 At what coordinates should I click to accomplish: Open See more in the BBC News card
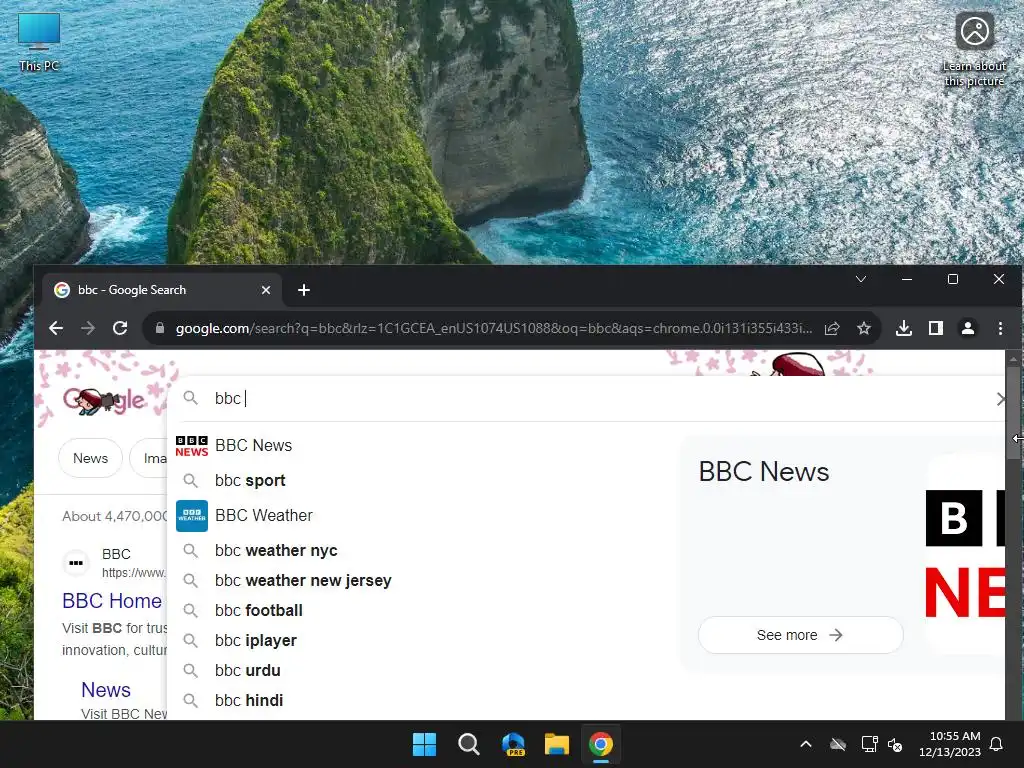[x=801, y=635]
